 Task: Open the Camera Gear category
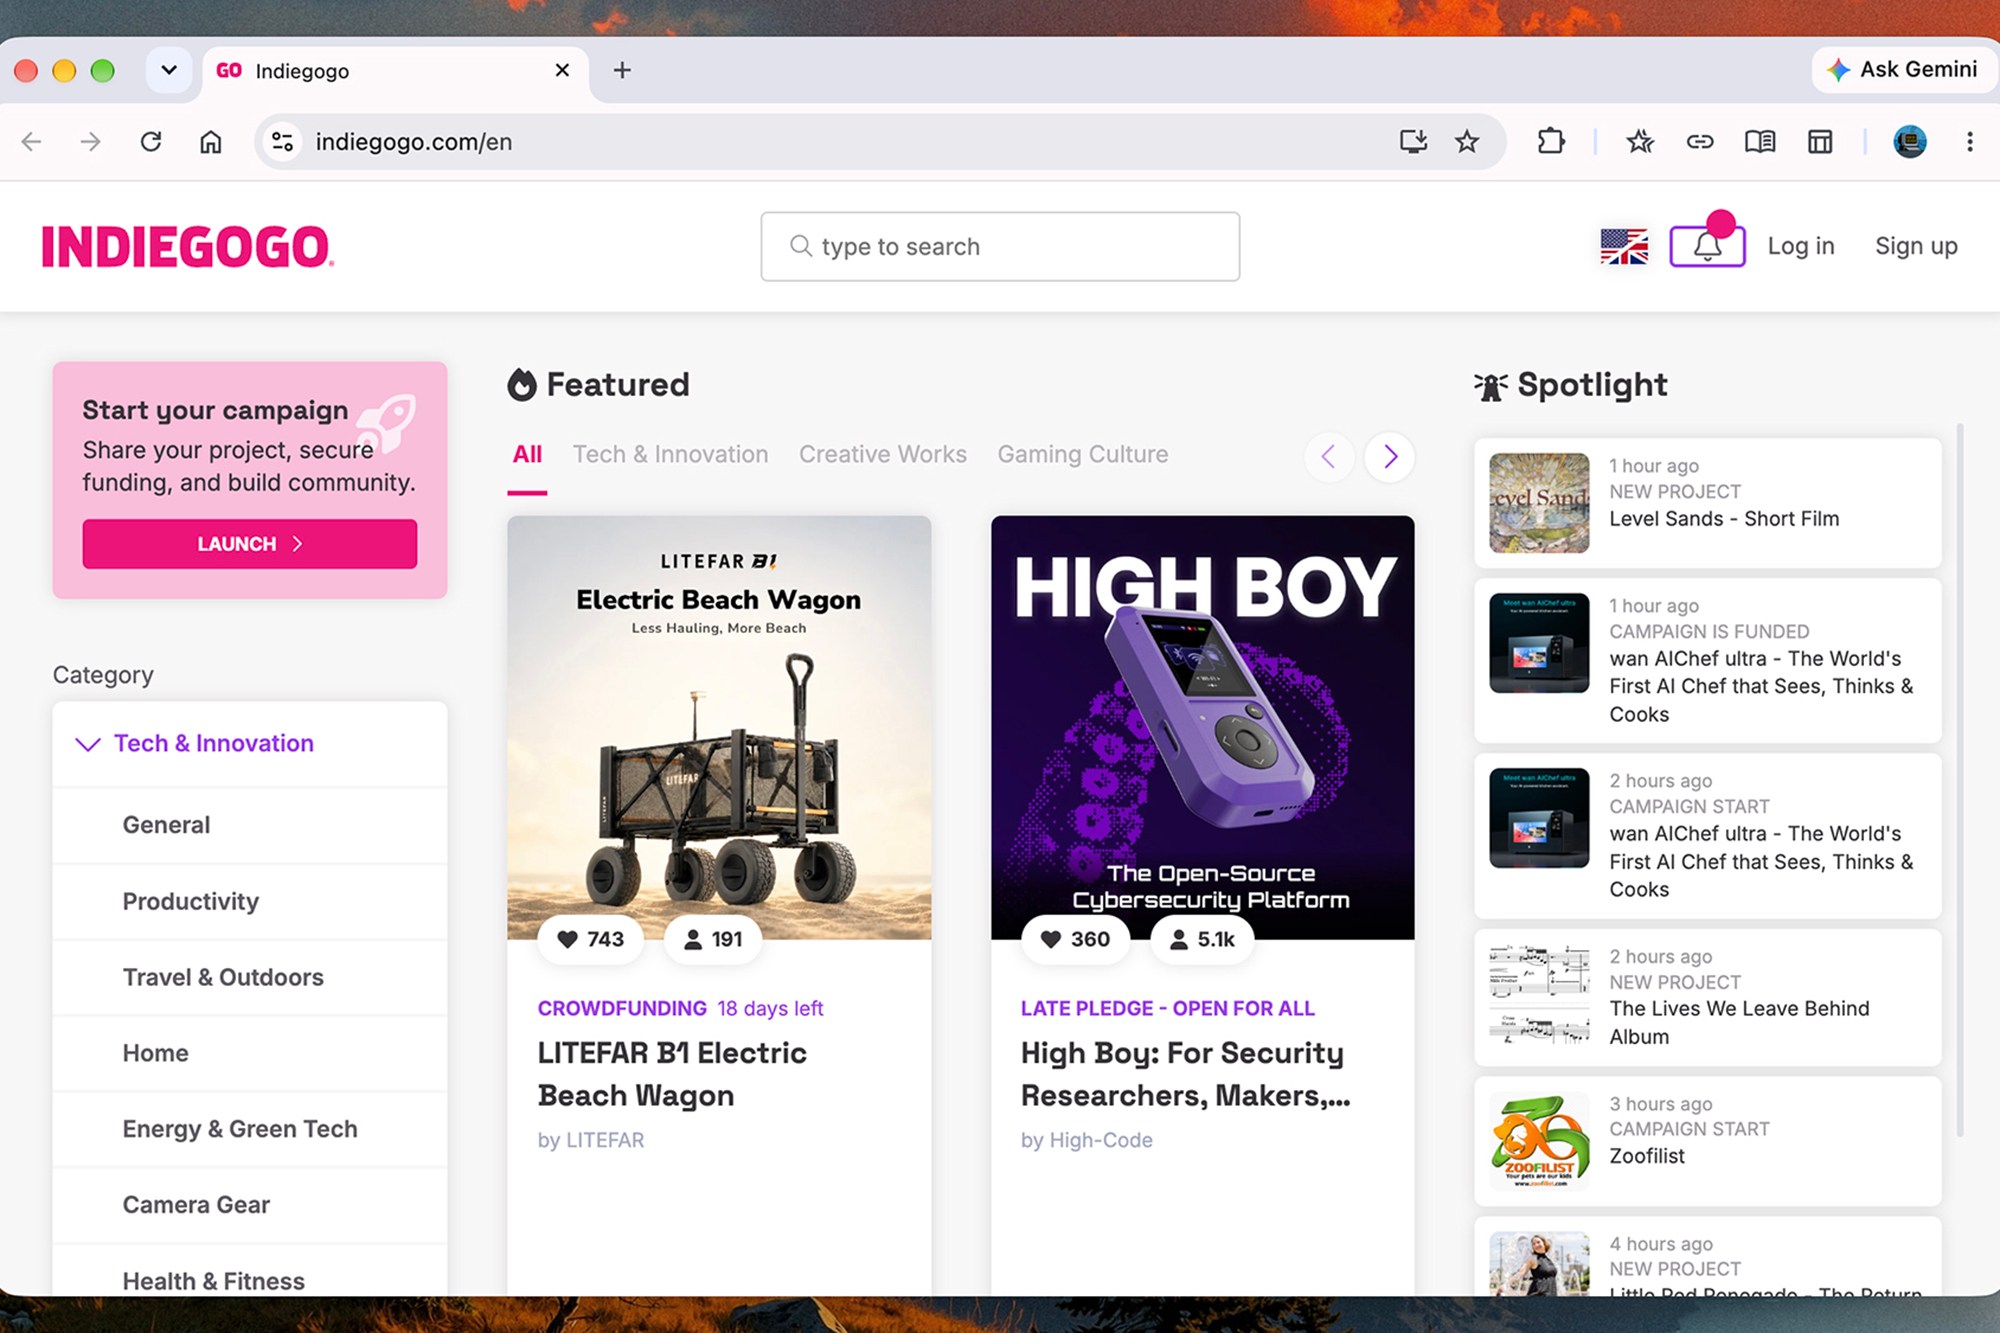point(250,1205)
